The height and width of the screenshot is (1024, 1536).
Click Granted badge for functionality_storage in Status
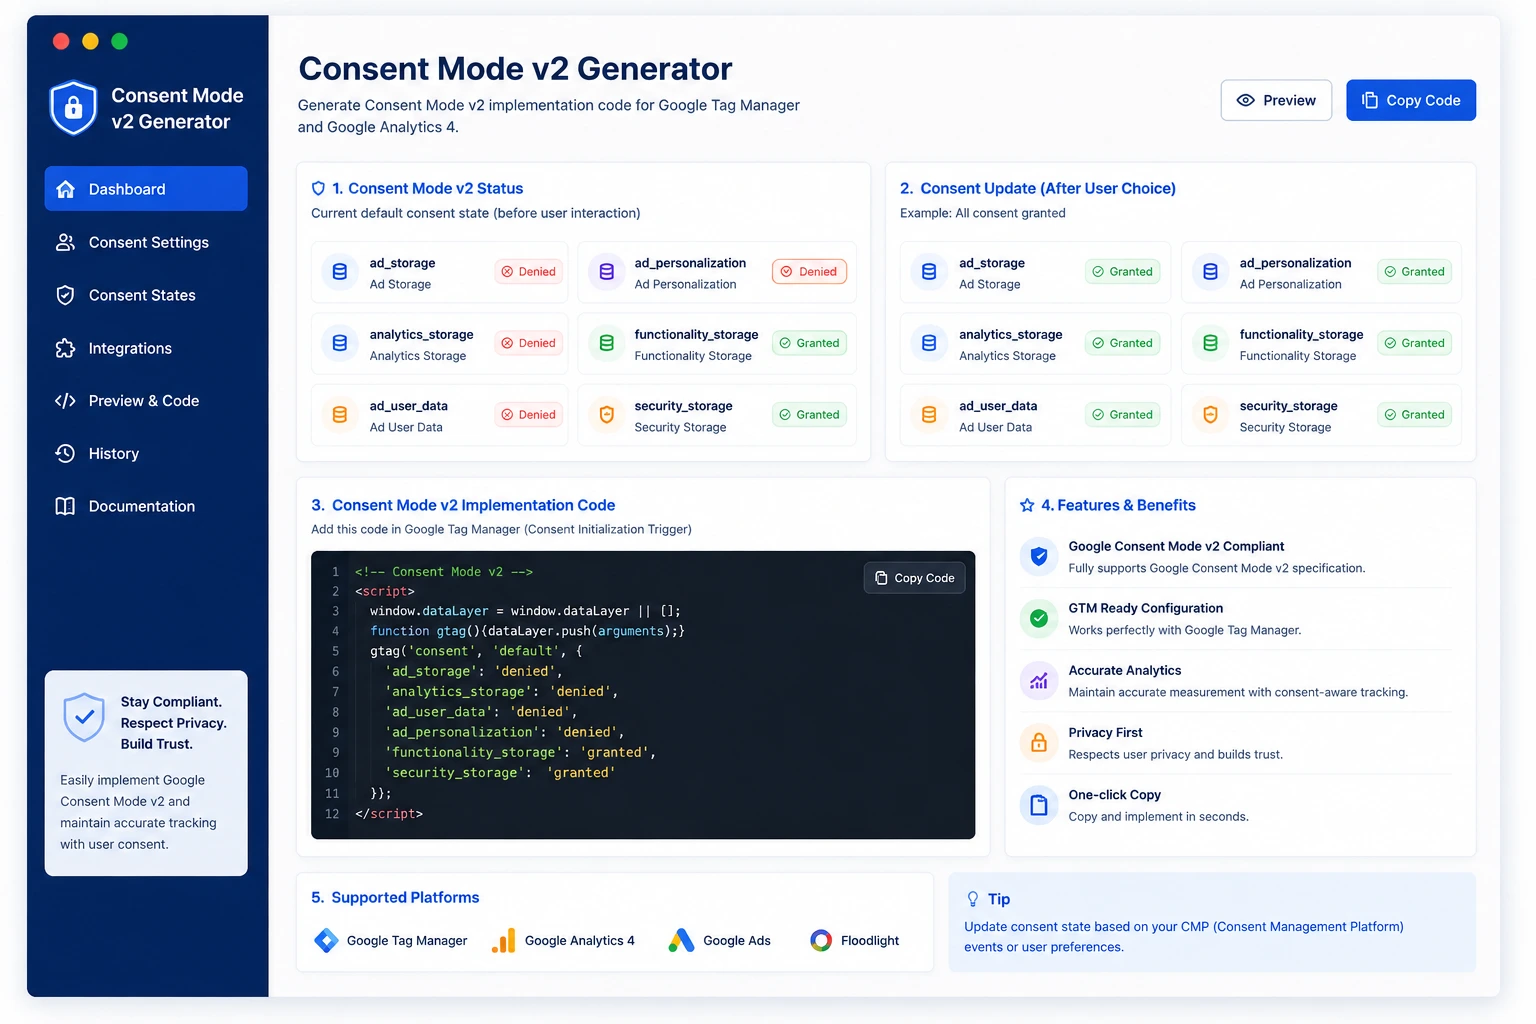(809, 343)
